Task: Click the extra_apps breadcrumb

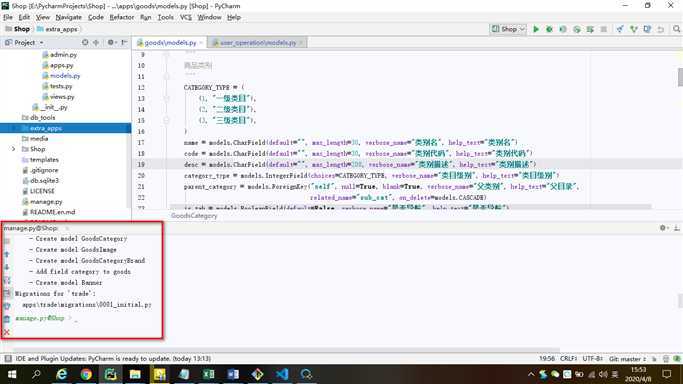Action: coord(57,29)
